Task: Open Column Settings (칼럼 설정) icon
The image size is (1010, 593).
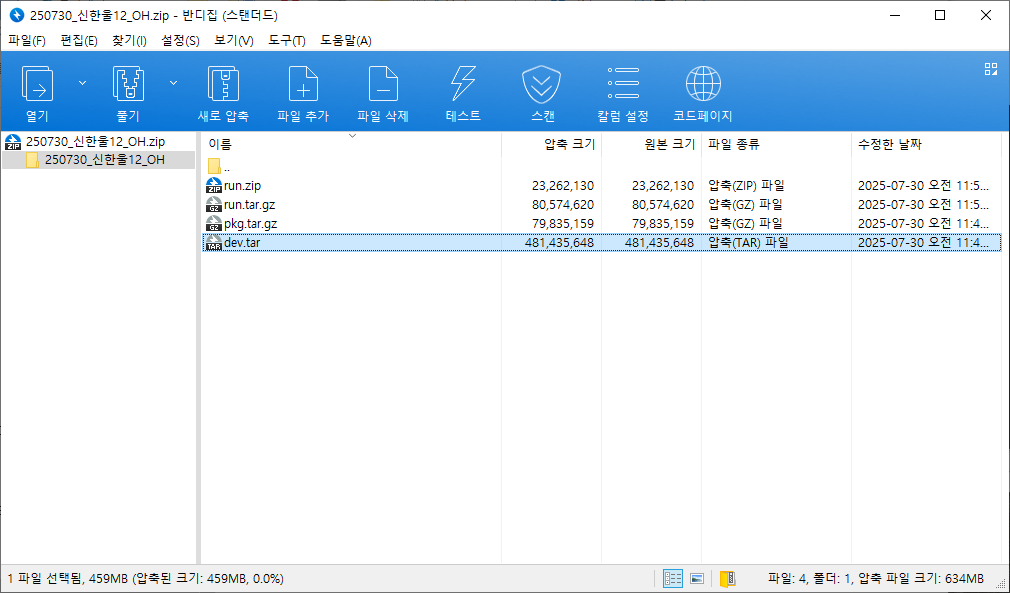Action: click(x=623, y=87)
